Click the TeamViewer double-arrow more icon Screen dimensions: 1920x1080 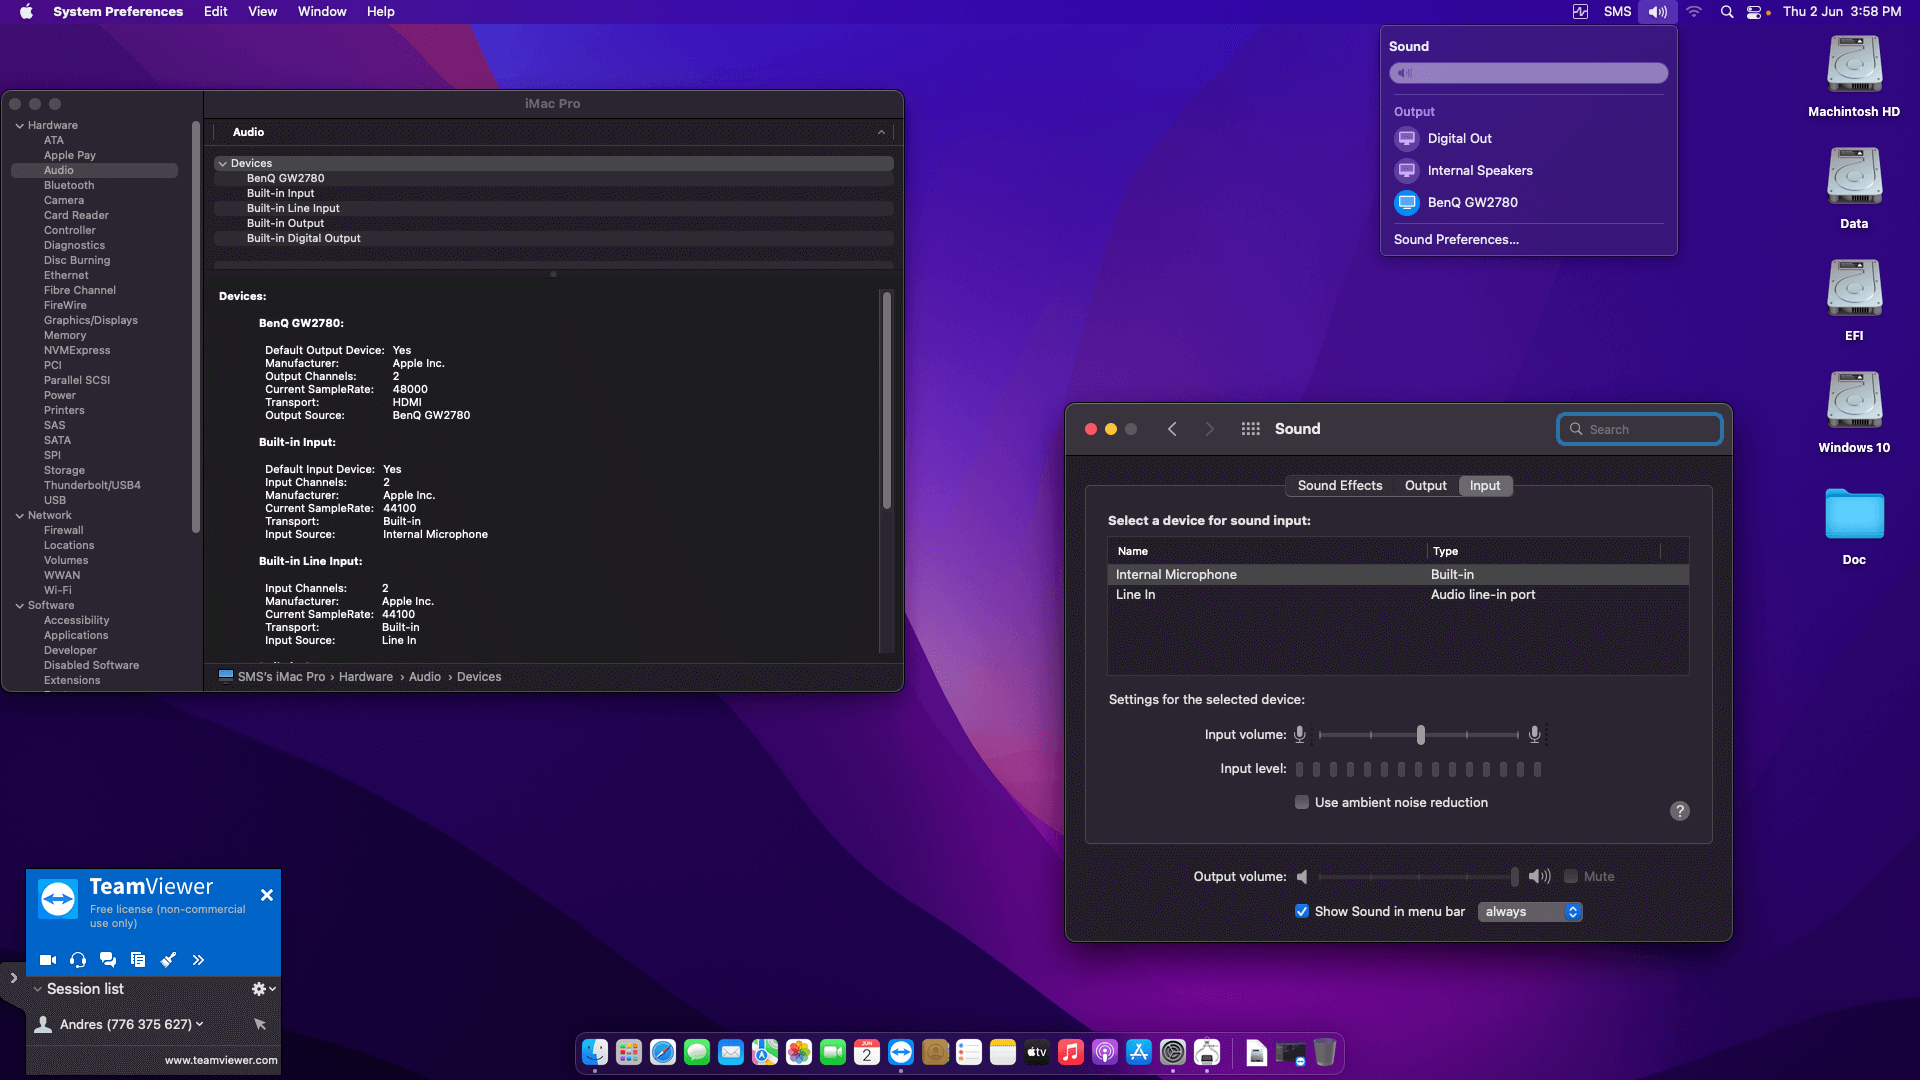[x=198, y=960]
